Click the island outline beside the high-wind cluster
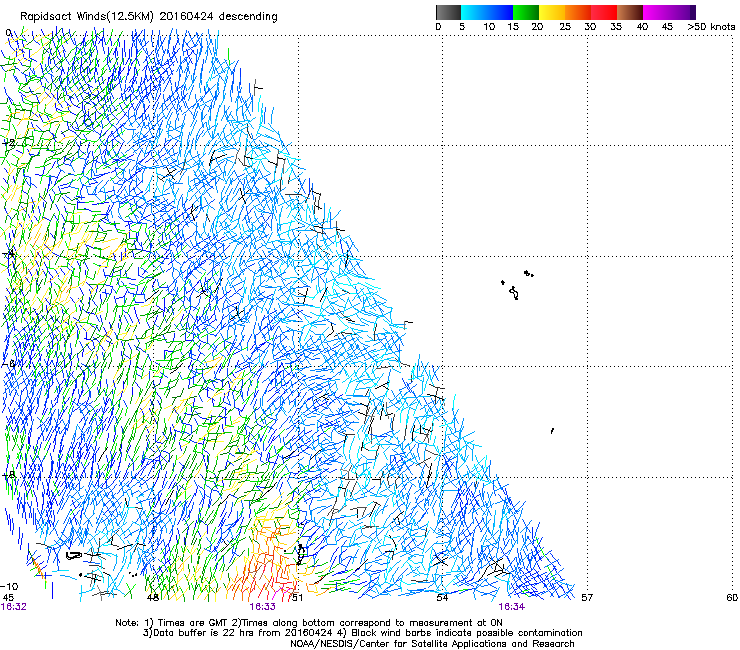Image resolution: width=740 pixels, height=650 pixels. (x=301, y=554)
